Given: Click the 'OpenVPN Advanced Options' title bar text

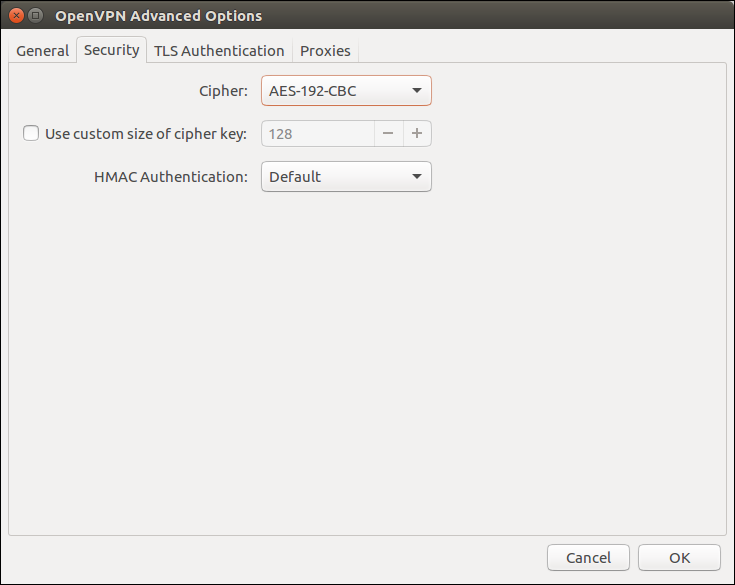Looking at the screenshot, I should [x=158, y=16].
